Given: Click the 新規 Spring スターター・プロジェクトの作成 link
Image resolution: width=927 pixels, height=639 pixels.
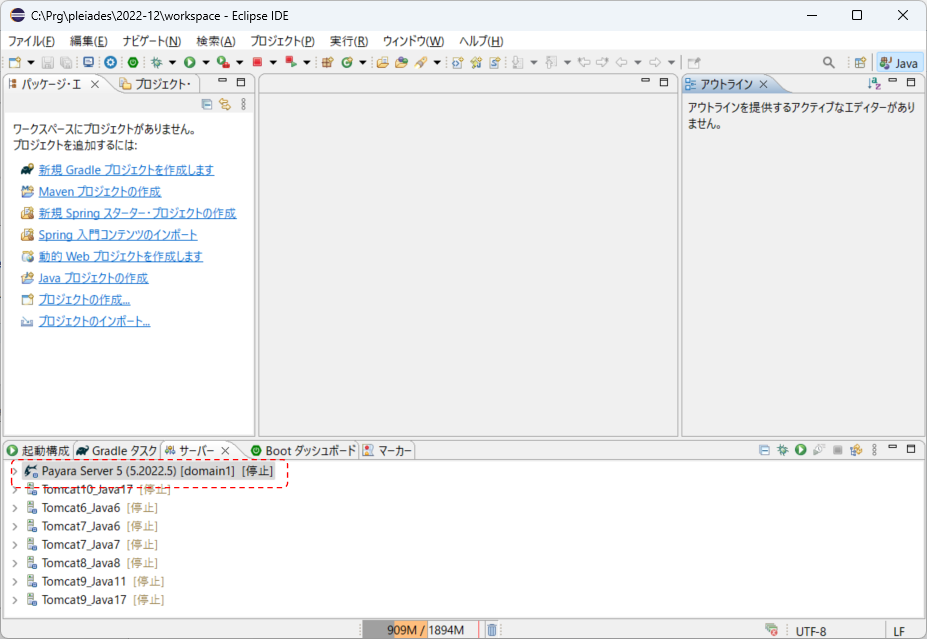Looking at the screenshot, I should coord(137,213).
